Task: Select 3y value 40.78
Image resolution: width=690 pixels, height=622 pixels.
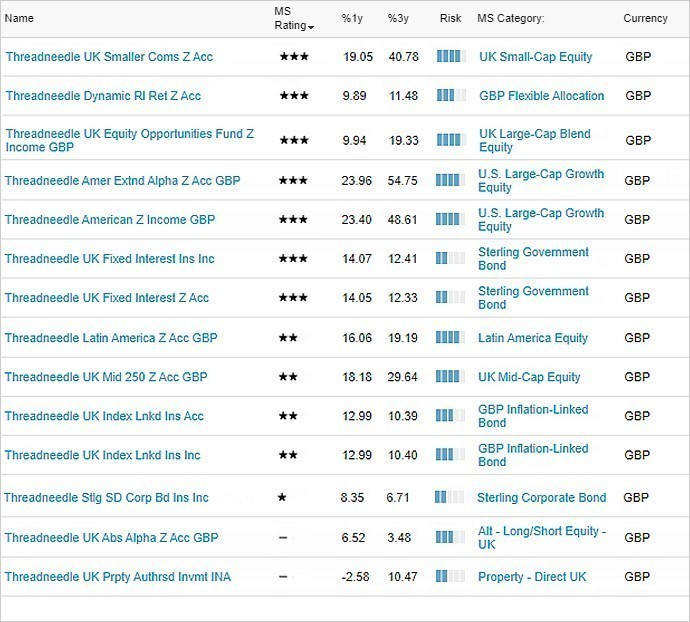Action: tap(404, 57)
